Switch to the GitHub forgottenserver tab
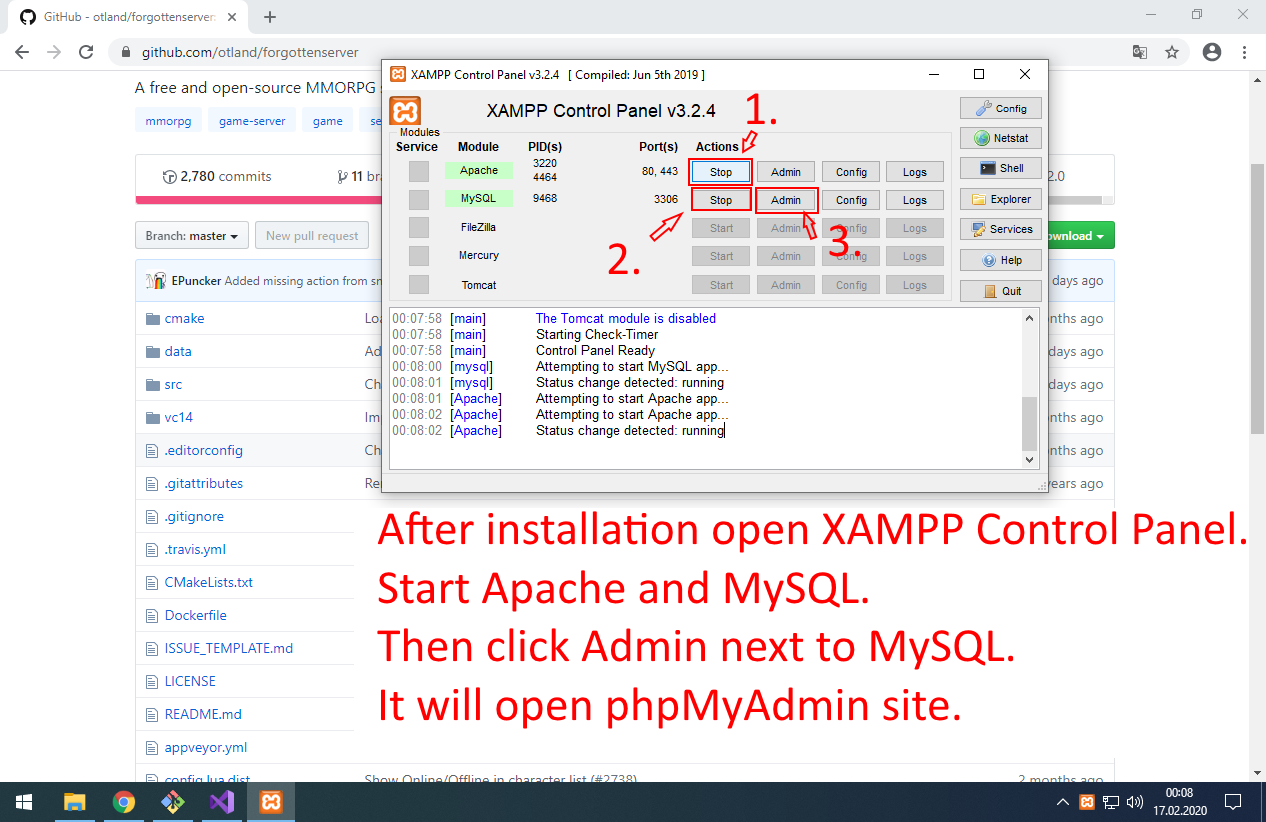The image size is (1266, 822). (127, 17)
